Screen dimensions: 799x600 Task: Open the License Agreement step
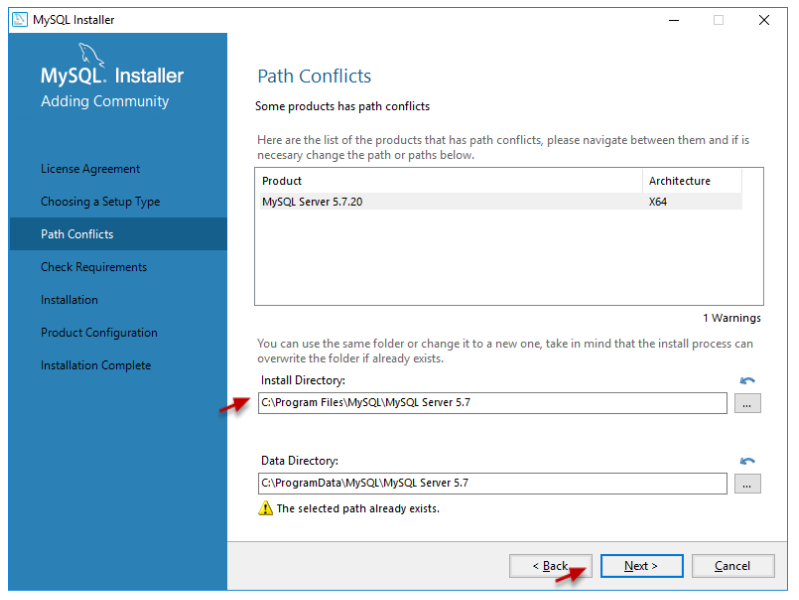click(90, 169)
